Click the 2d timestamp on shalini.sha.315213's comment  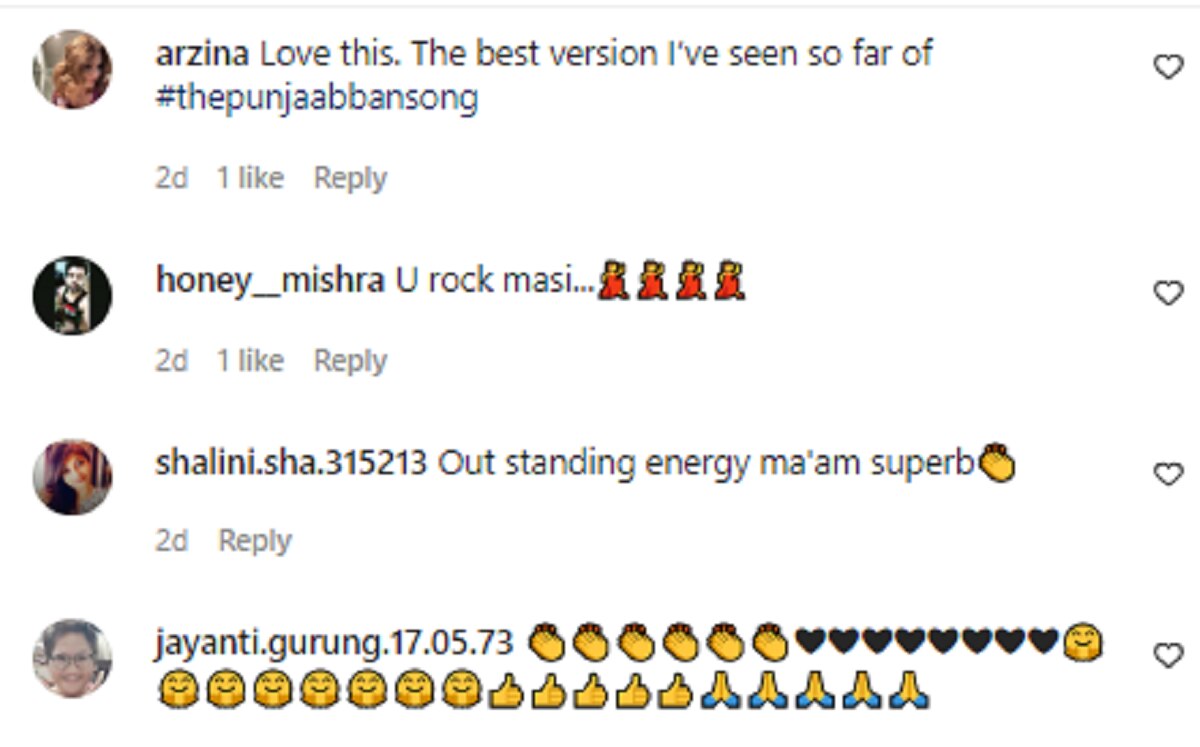click(171, 541)
